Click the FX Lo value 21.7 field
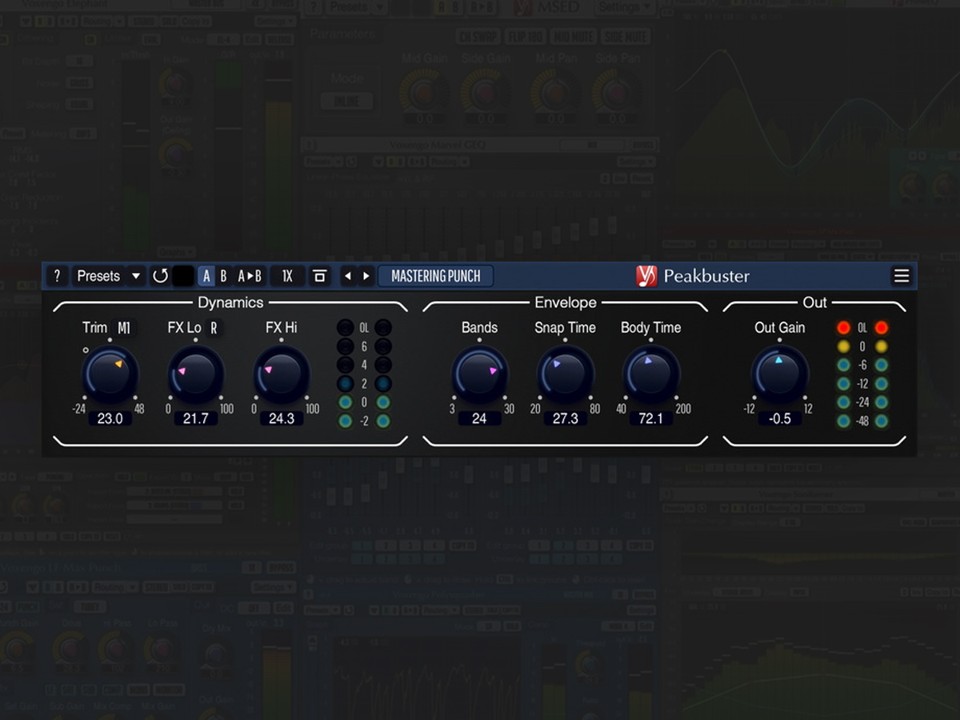This screenshot has height=720, width=960. [x=196, y=419]
